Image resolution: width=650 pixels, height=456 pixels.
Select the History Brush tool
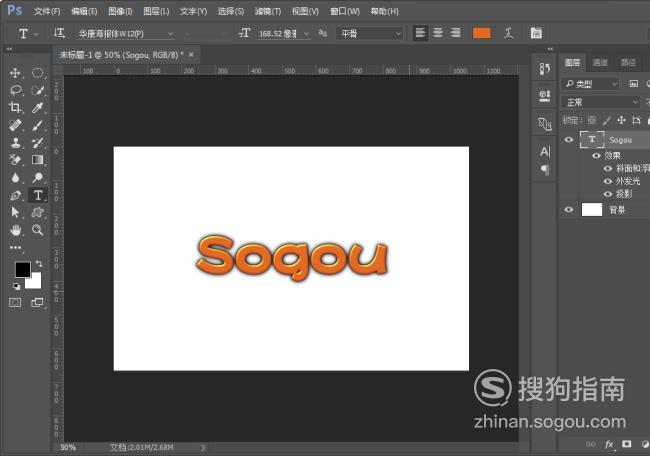tap(38, 143)
